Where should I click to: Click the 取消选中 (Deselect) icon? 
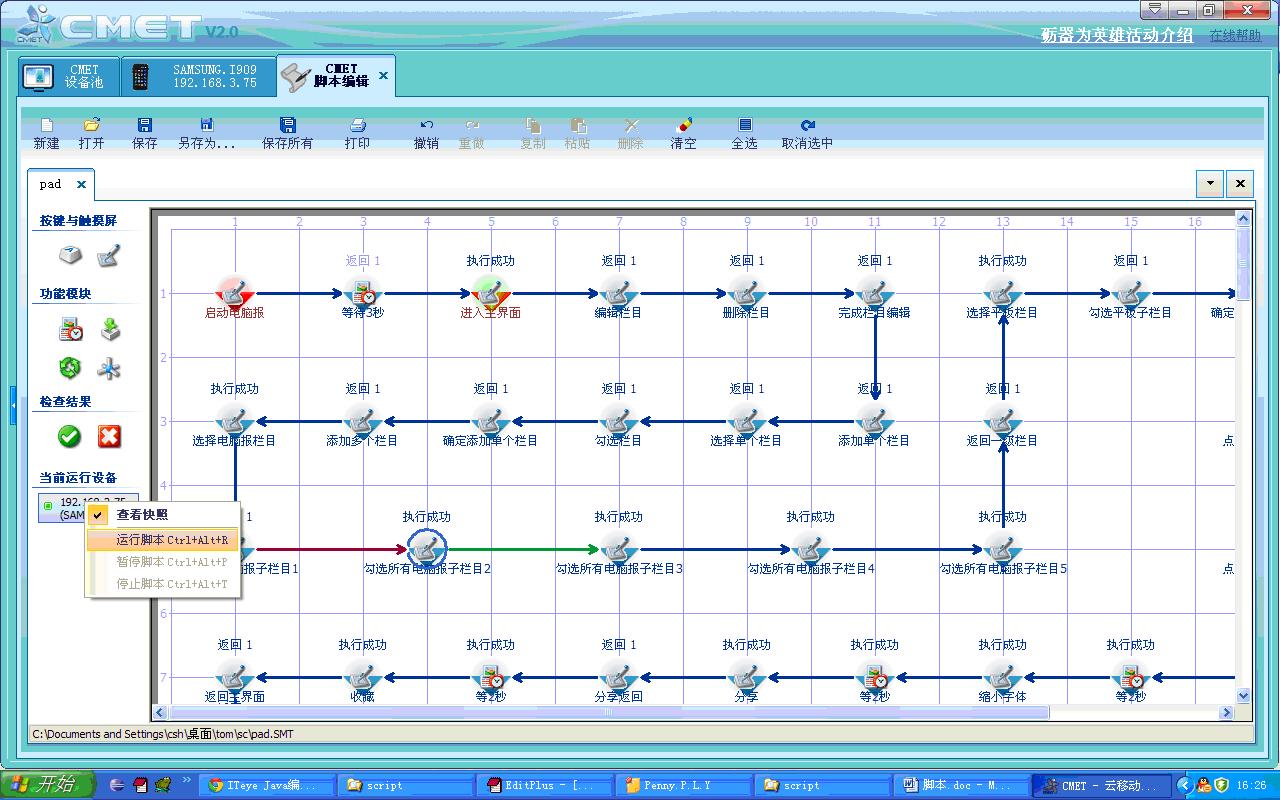point(808,125)
